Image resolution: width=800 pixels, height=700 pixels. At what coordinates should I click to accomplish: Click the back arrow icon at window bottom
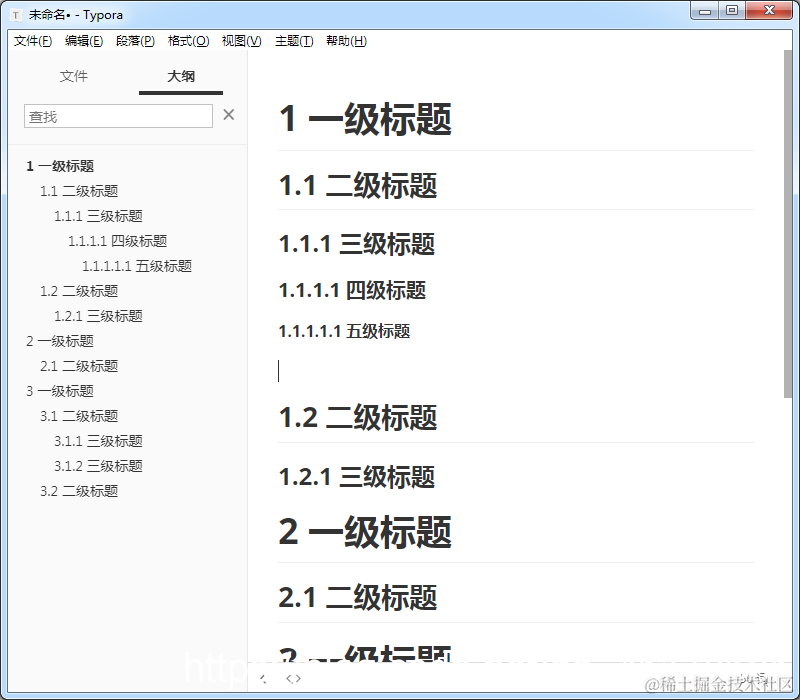[263, 678]
